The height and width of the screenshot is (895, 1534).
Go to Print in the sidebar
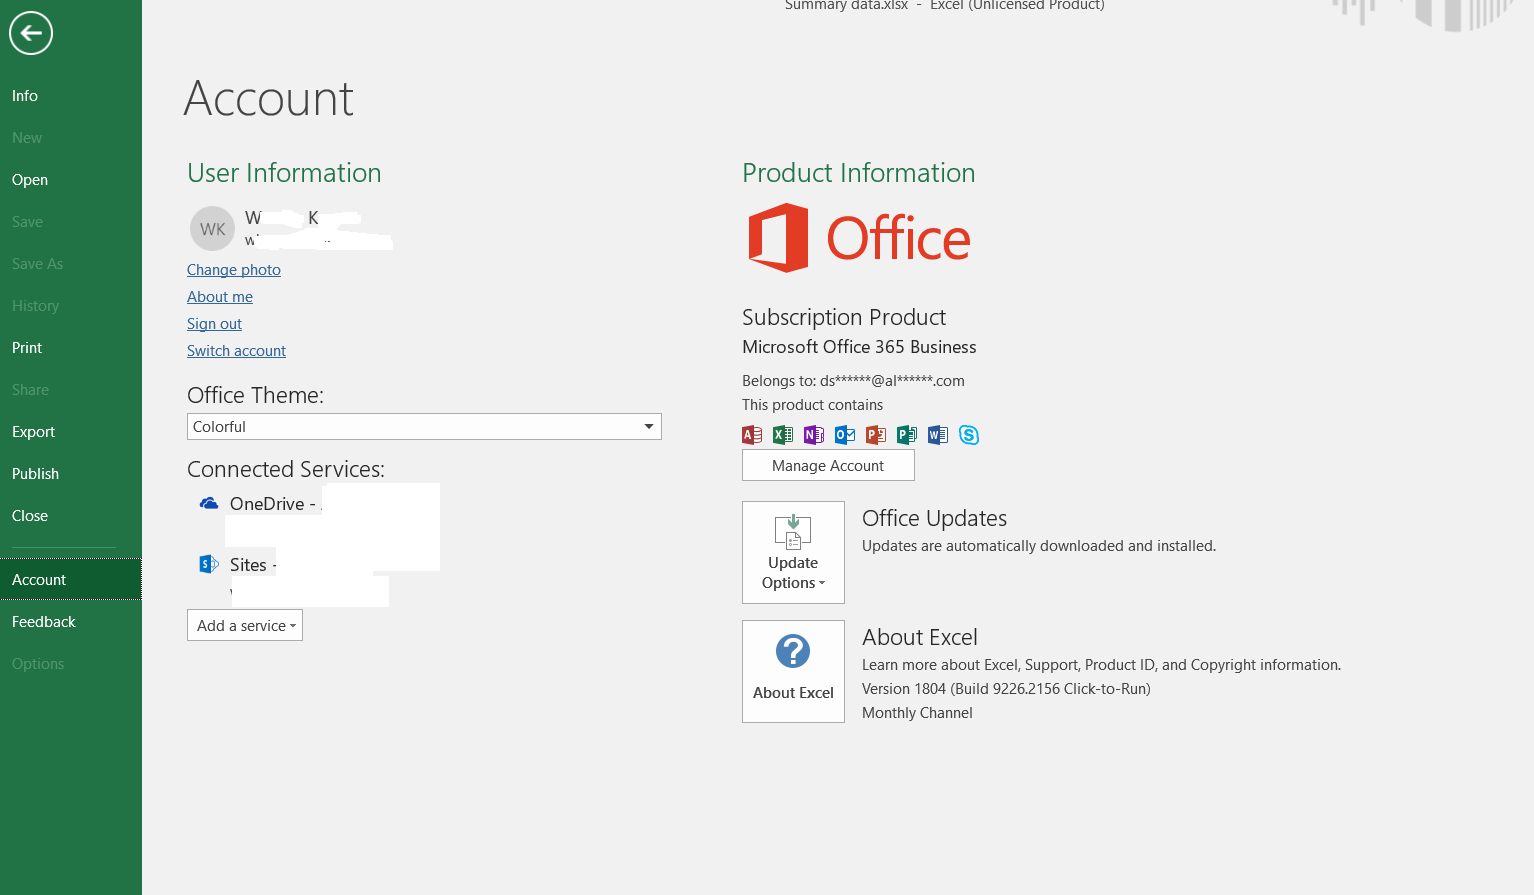pyautogui.click(x=71, y=348)
